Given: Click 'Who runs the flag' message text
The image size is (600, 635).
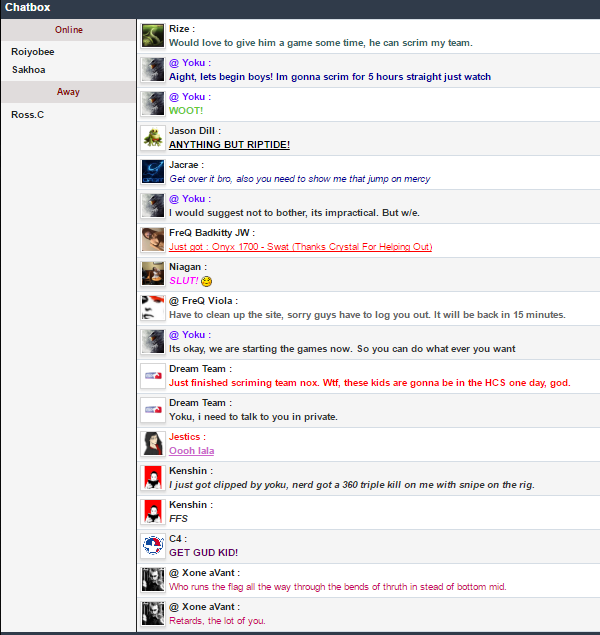Looking at the screenshot, I should 338,587.
